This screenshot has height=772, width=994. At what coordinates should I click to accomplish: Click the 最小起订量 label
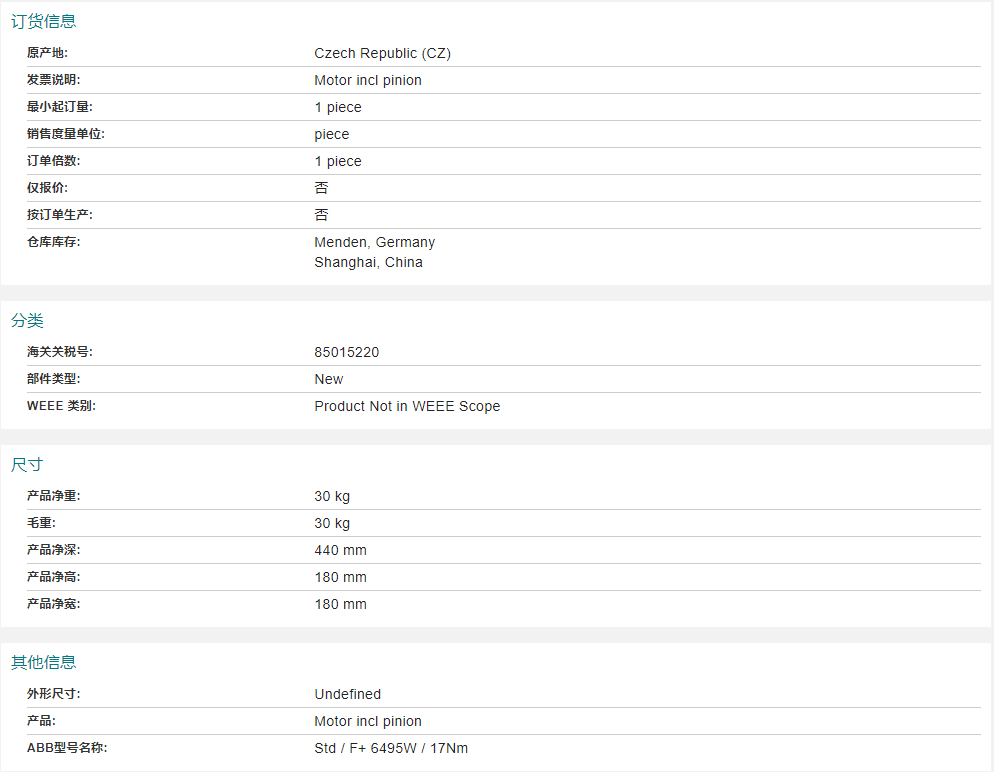tap(60, 106)
